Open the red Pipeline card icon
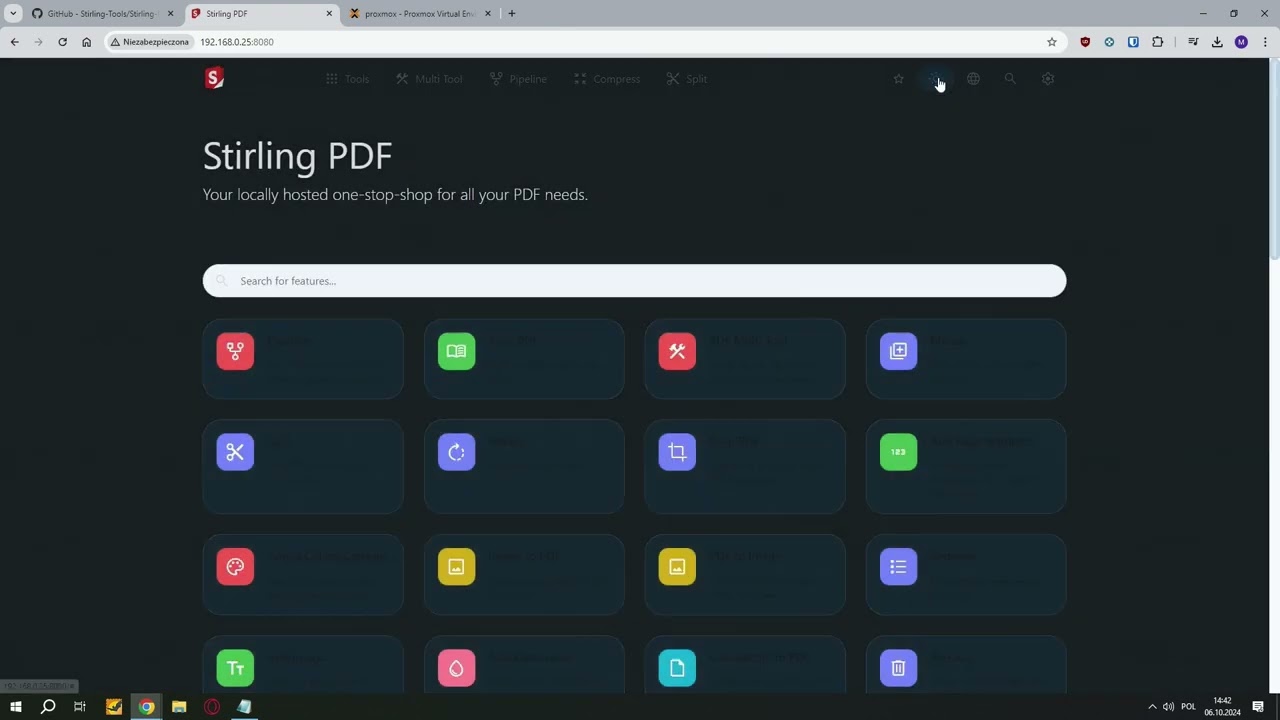The image size is (1280, 720). coord(235,351)
